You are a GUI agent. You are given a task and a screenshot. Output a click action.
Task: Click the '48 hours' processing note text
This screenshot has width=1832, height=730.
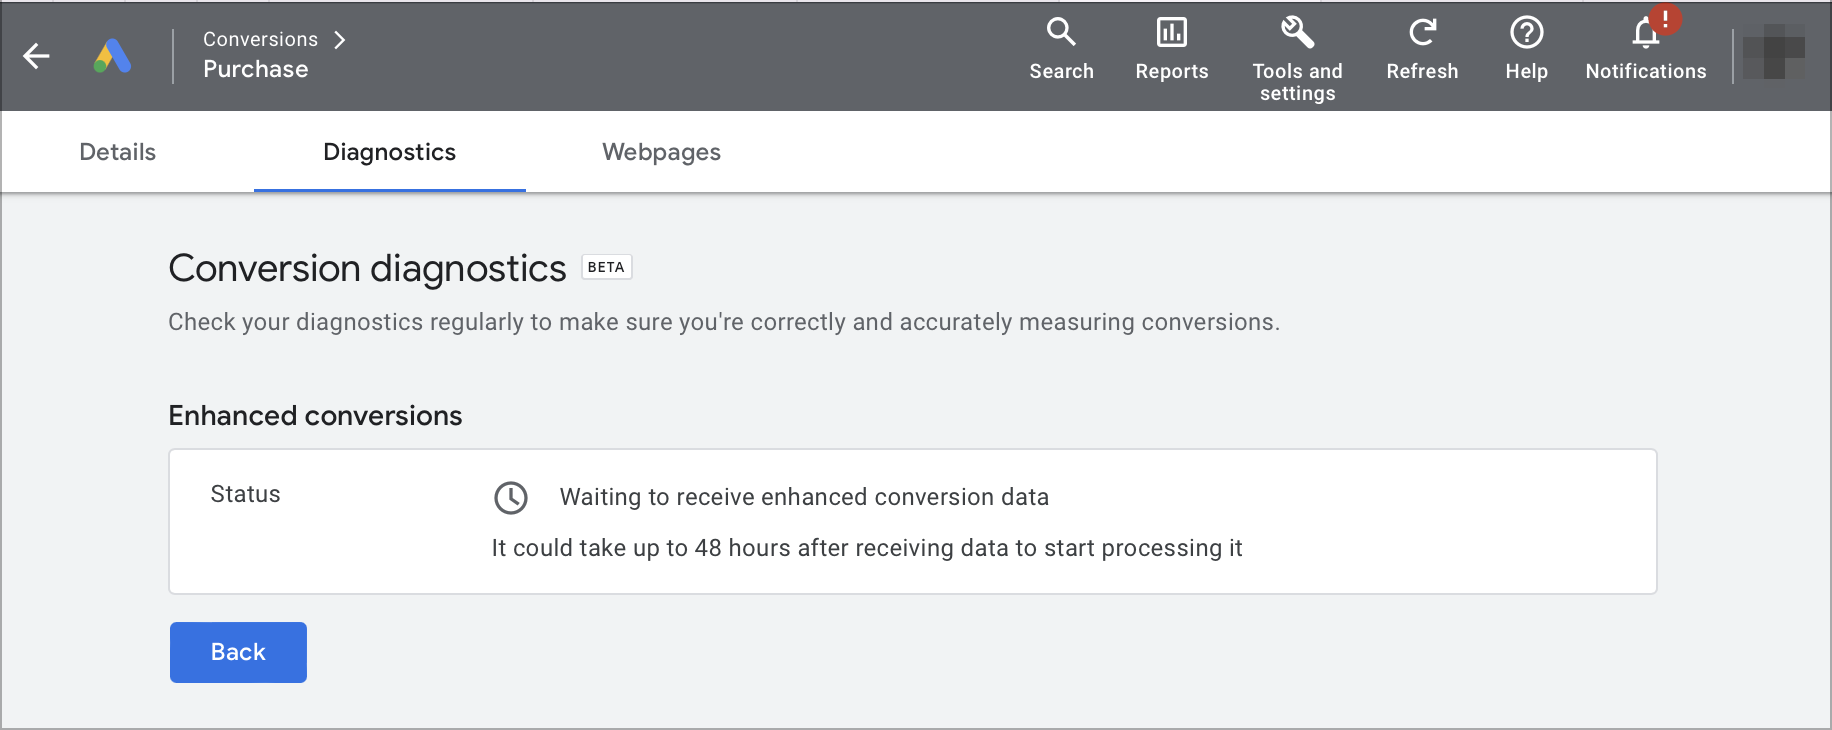(867, 548)
